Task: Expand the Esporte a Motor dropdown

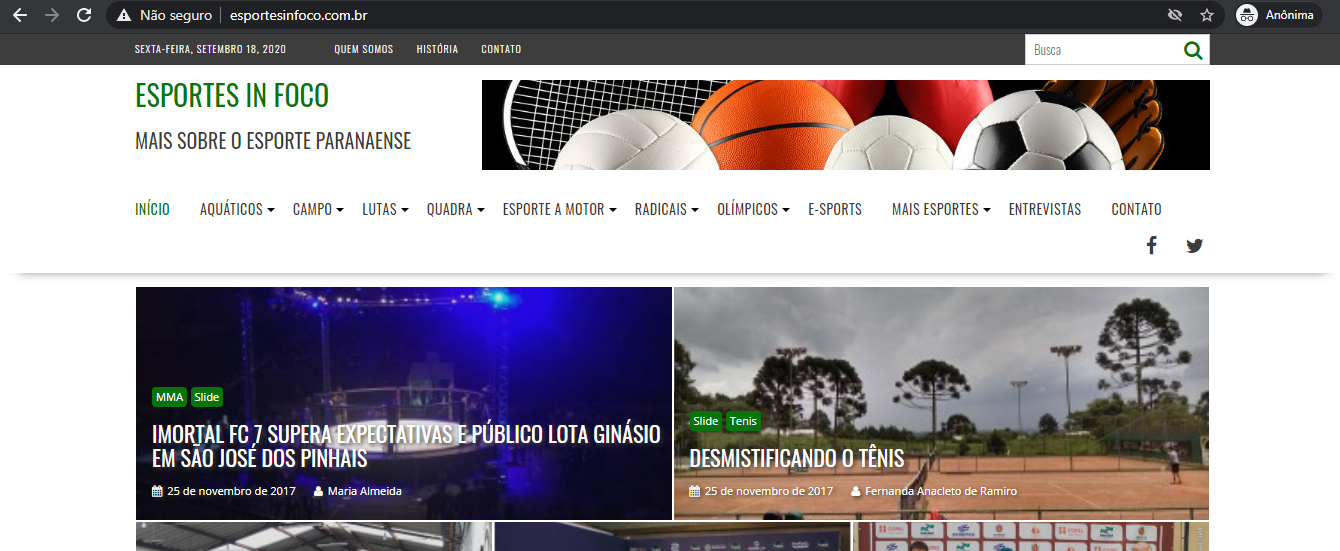Action: point(559,209)
